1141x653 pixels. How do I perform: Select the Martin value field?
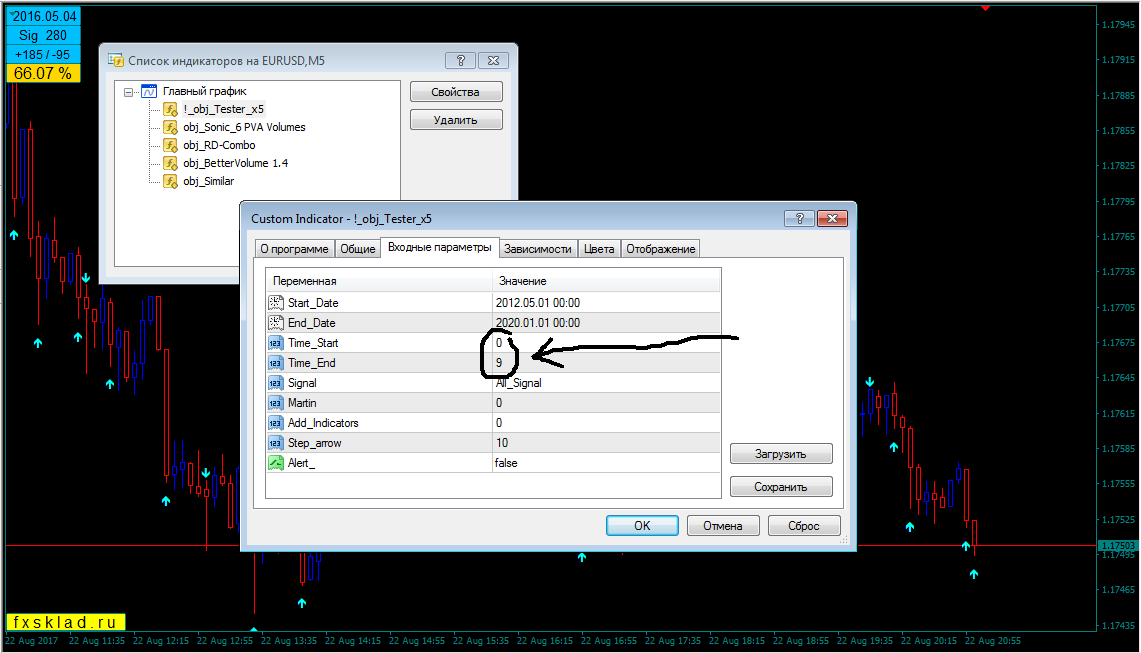[607, 403]
